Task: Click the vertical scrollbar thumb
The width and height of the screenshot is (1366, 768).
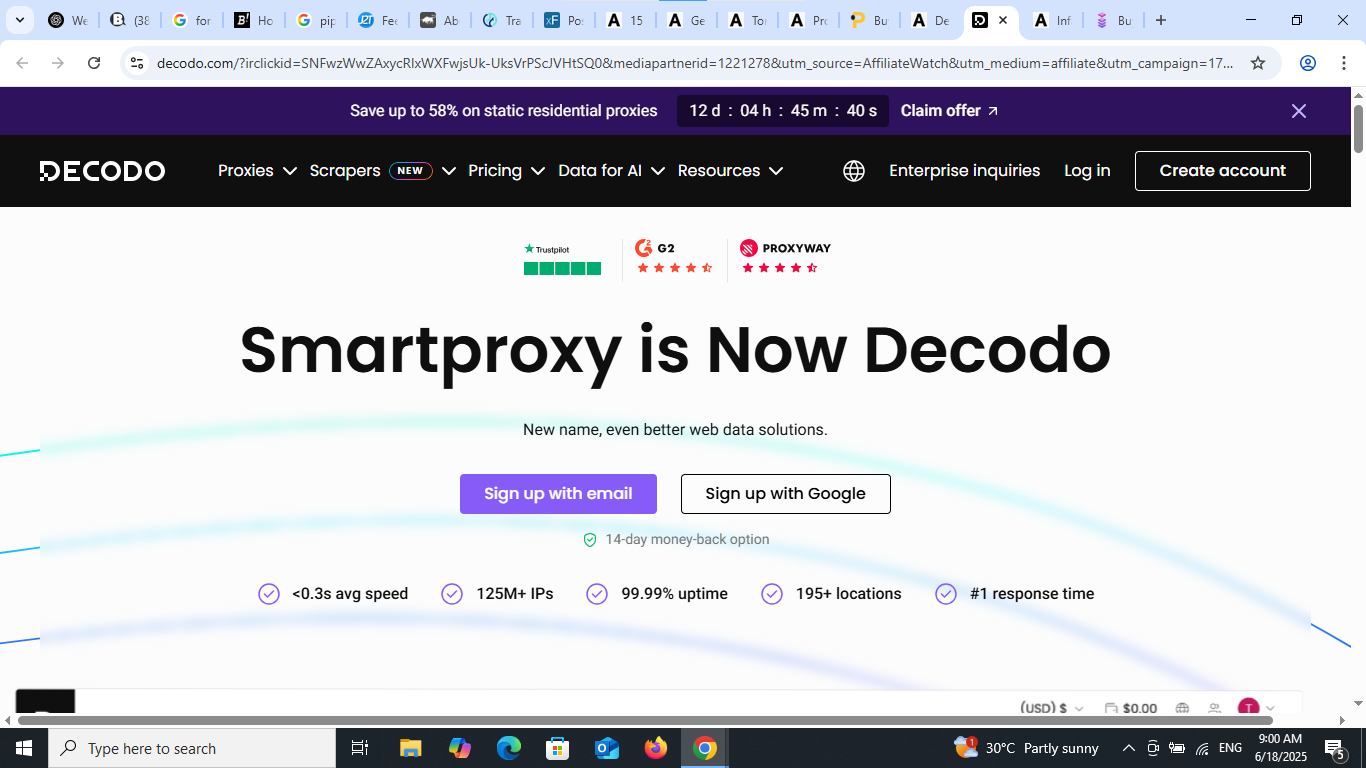Action: tap(1358, 128)
